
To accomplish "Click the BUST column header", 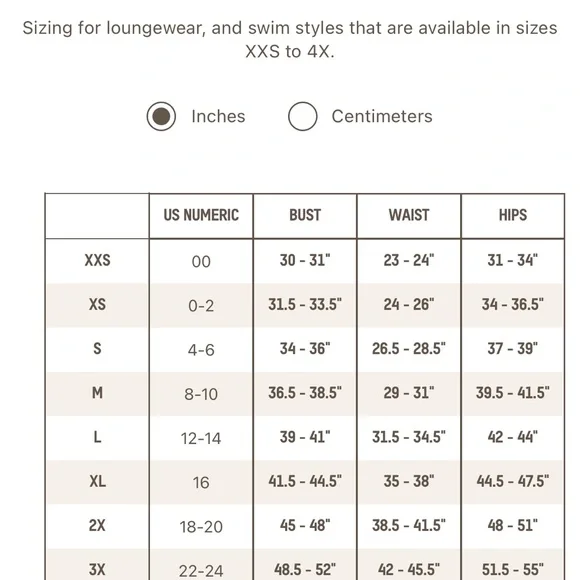I will click(305, 215).
